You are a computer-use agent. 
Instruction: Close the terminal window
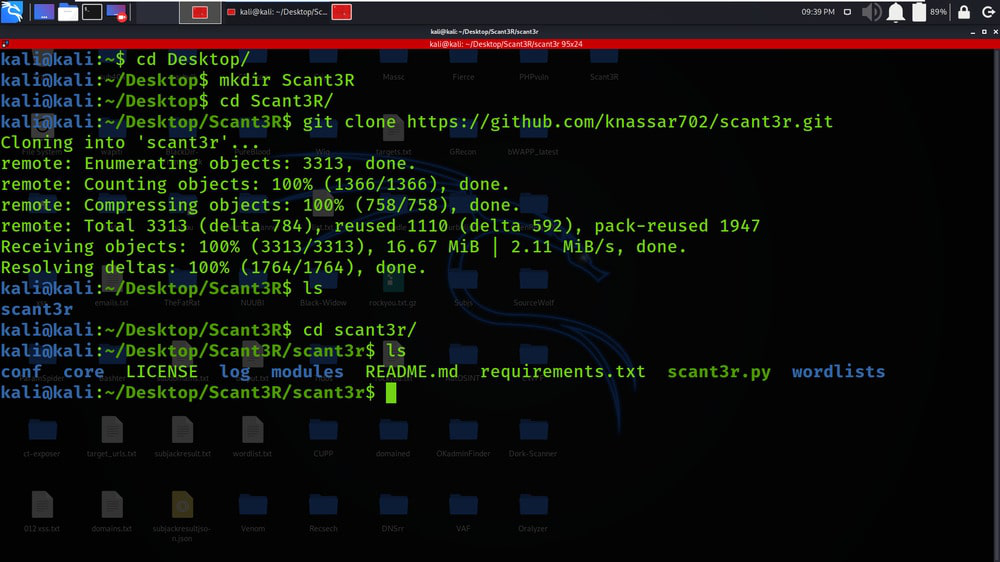pos(996,32)
